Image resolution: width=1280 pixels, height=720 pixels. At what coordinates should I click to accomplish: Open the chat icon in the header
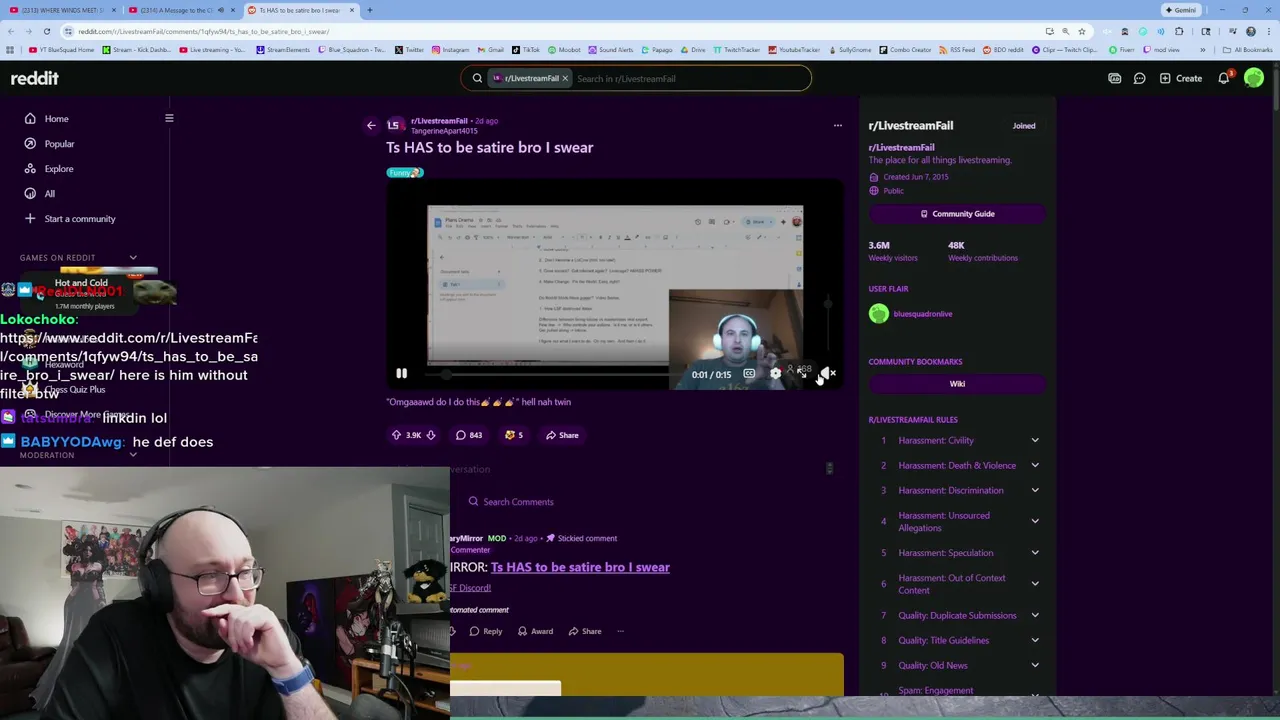1140,78
